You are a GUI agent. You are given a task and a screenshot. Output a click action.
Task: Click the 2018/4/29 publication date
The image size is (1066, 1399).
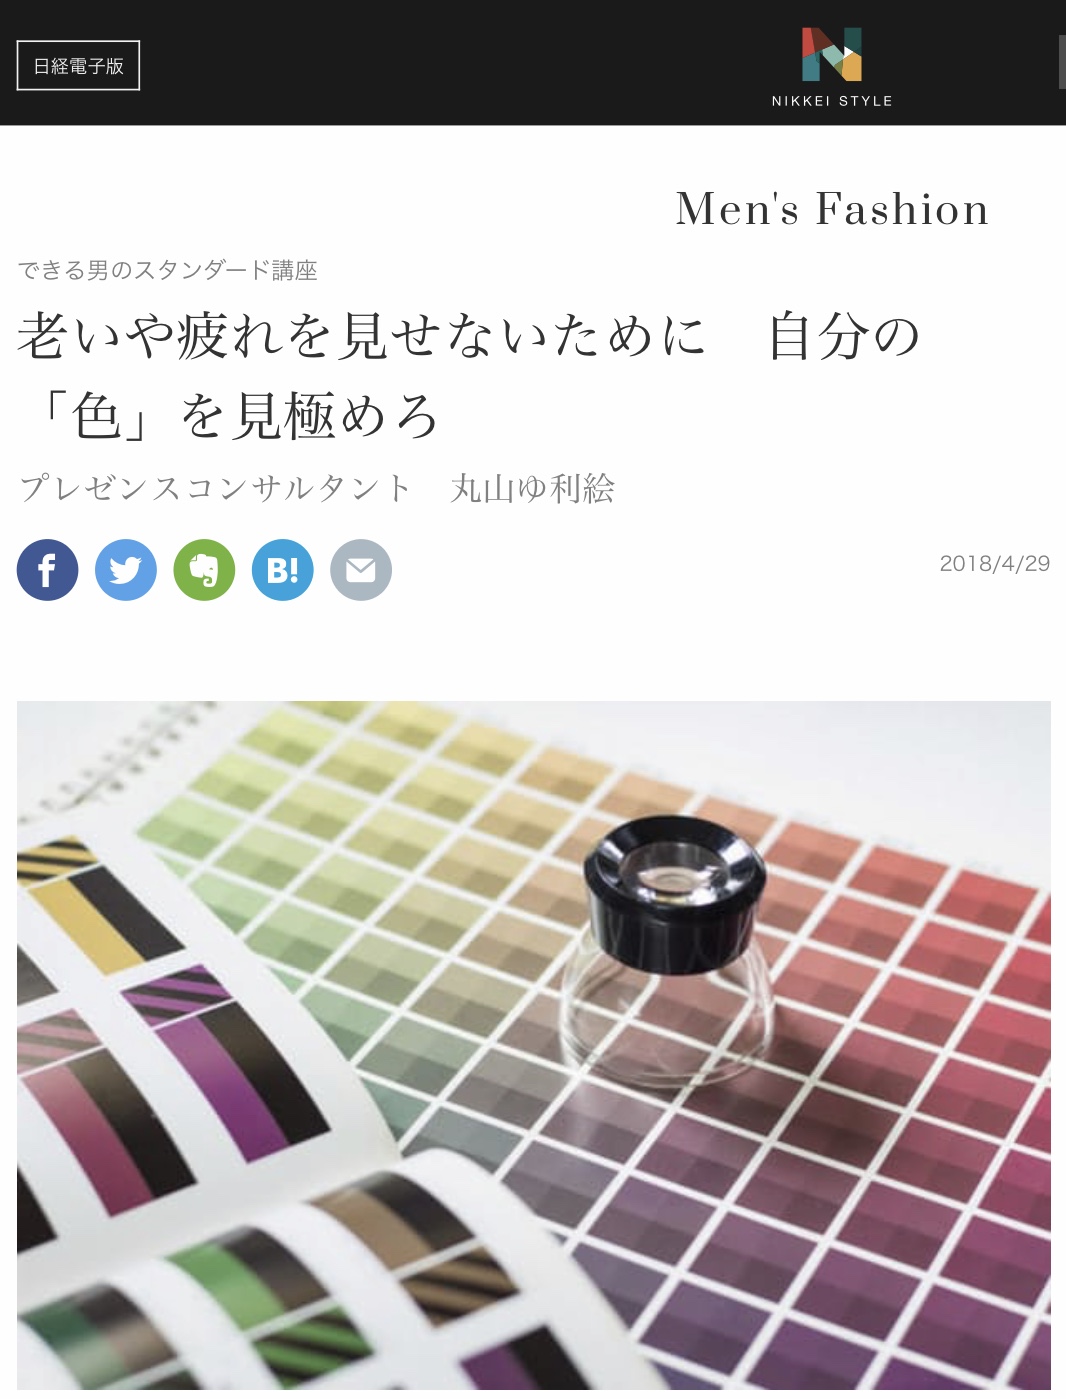pos(995,563)
